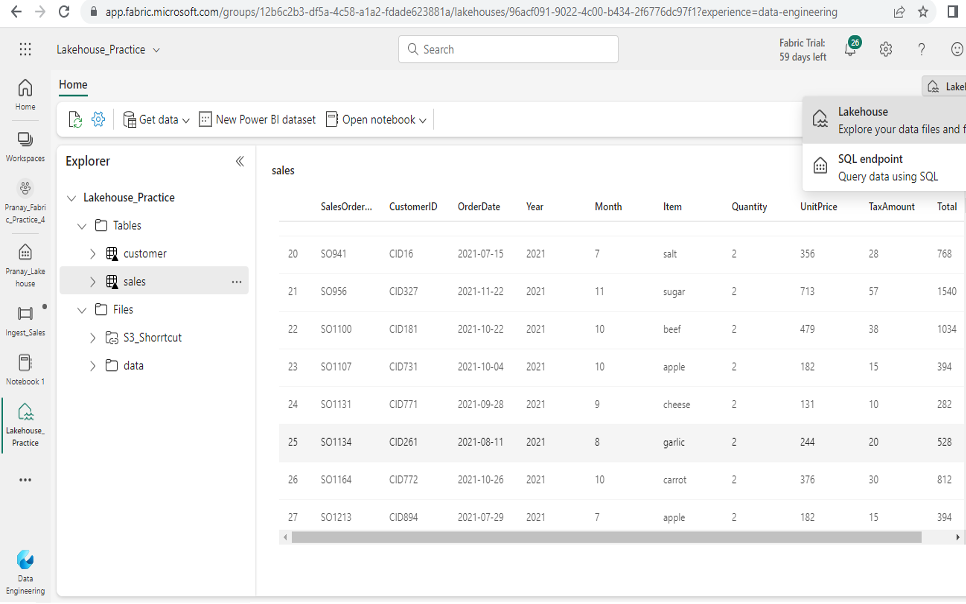Go back with browser back arrow
The image size is (966, 604).
(16, 12)
